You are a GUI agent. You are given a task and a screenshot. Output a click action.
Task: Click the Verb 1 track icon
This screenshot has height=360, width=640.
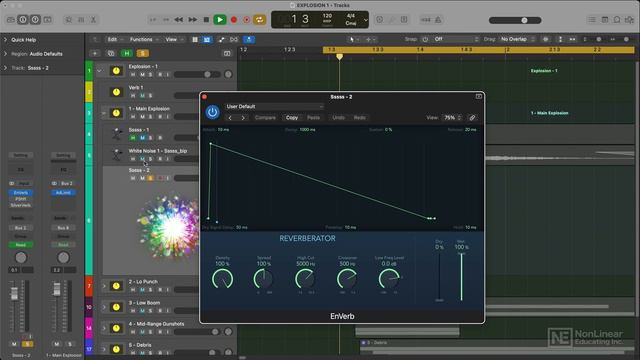tap(116, 92)
